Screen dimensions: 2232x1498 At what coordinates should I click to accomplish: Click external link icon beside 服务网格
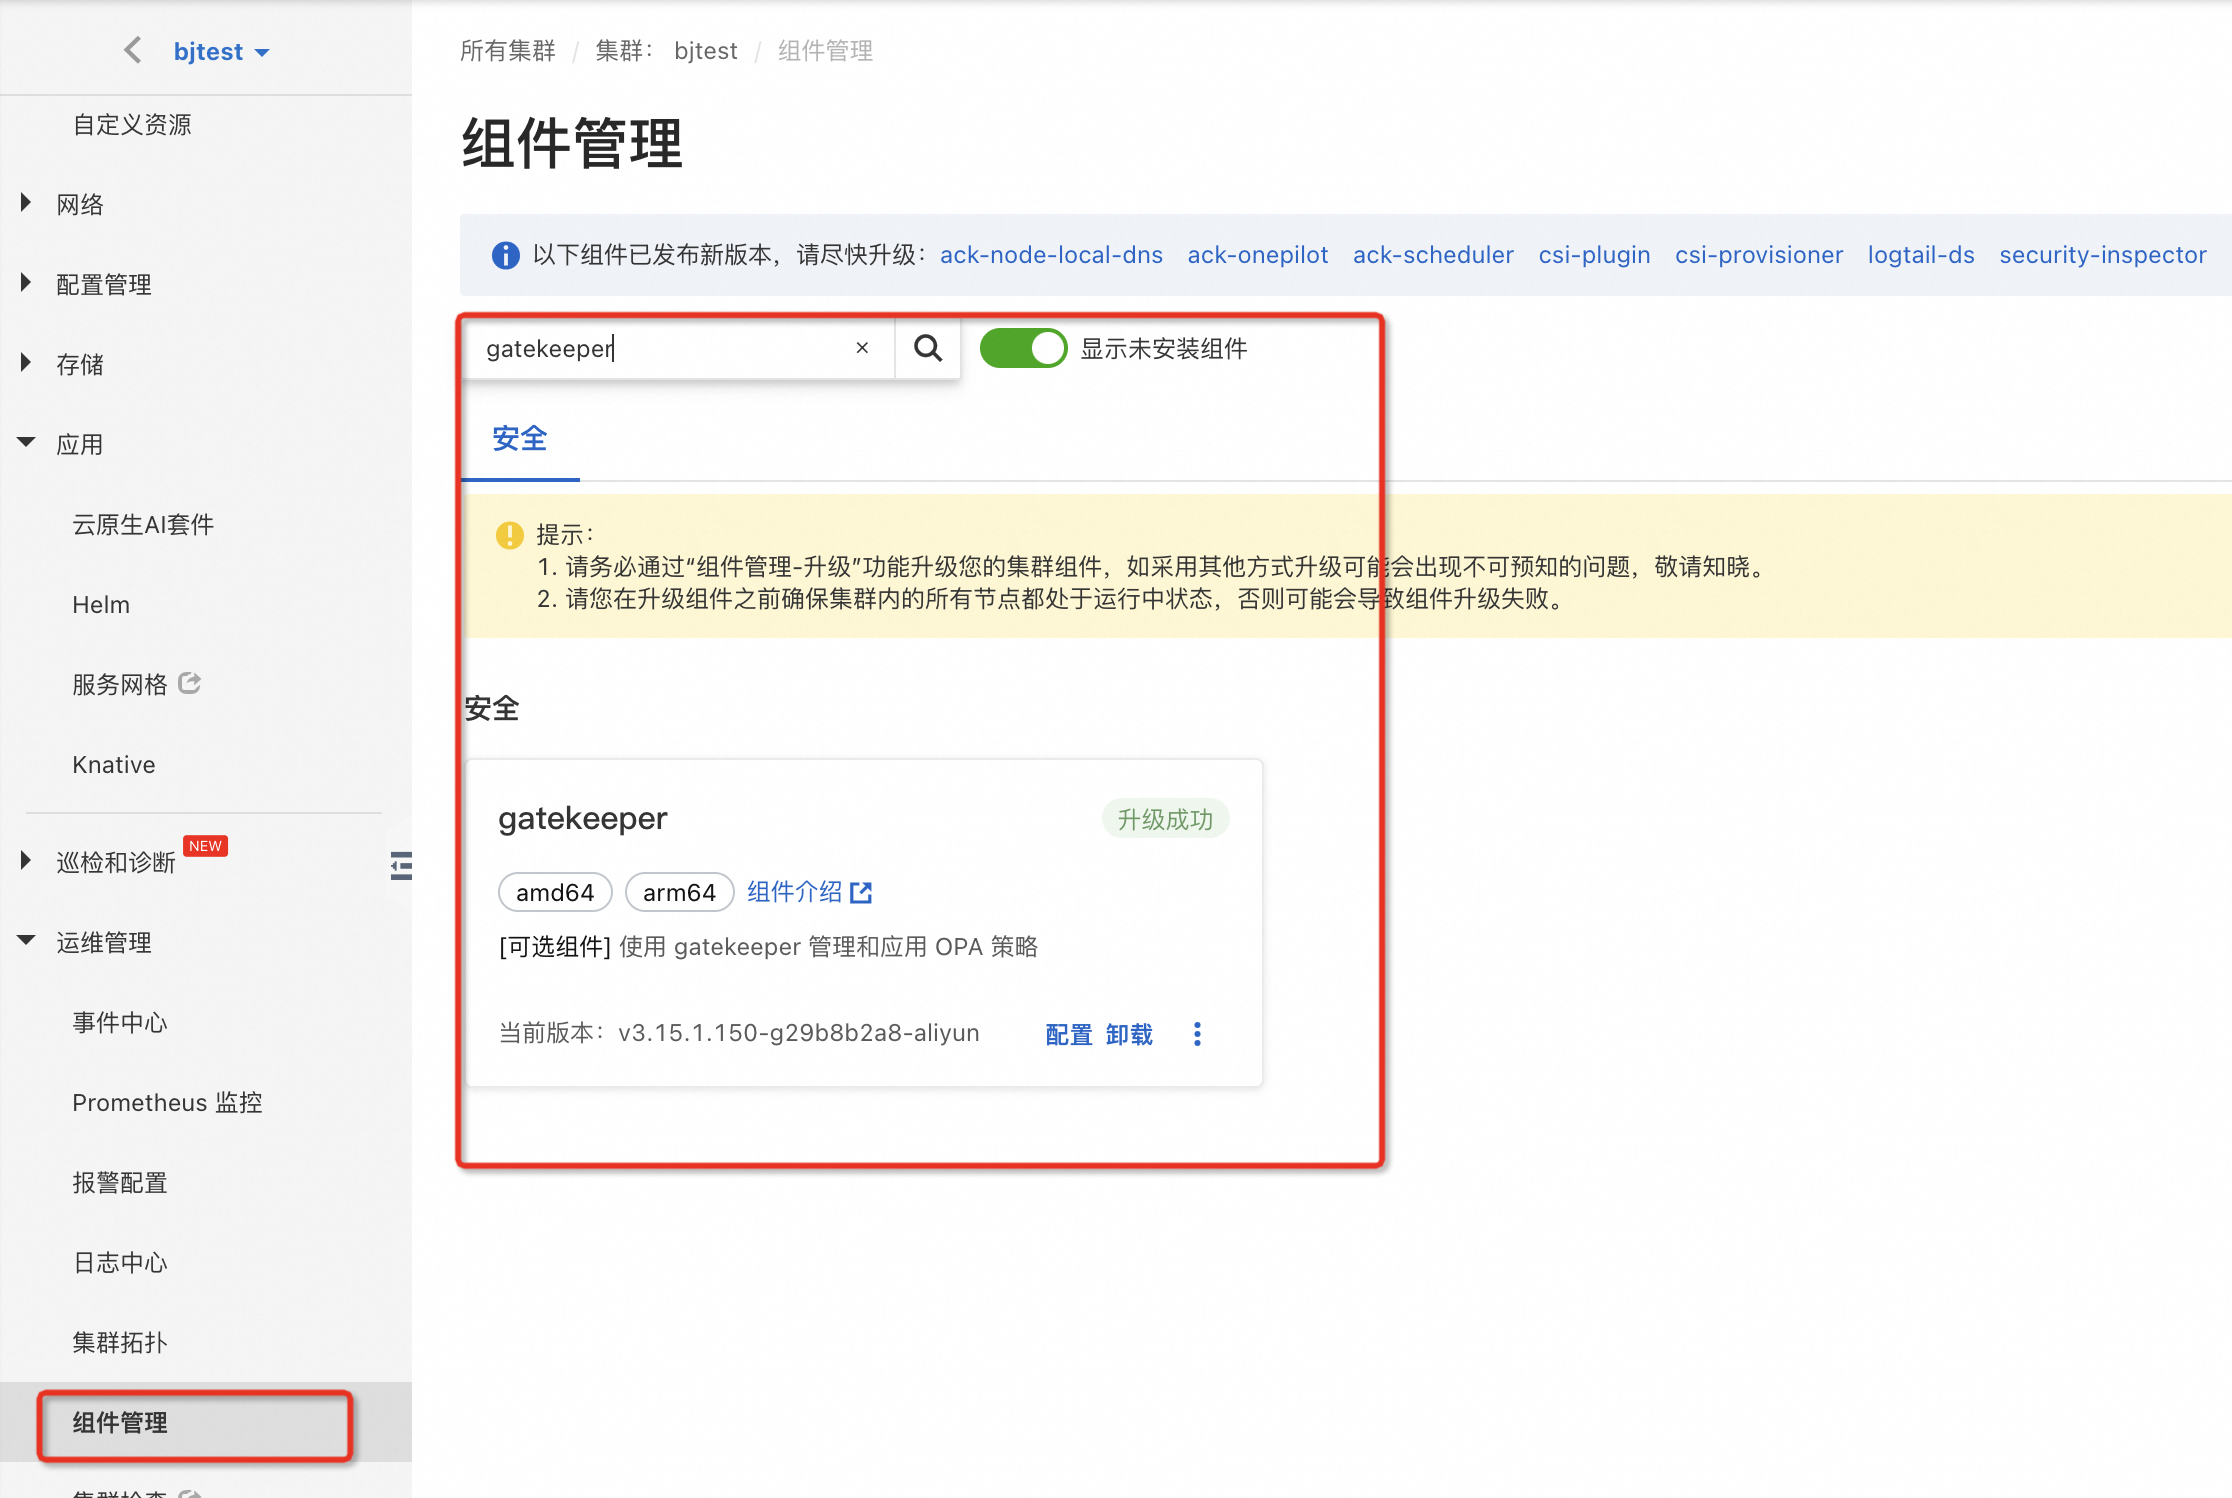[x=190, y=684]
